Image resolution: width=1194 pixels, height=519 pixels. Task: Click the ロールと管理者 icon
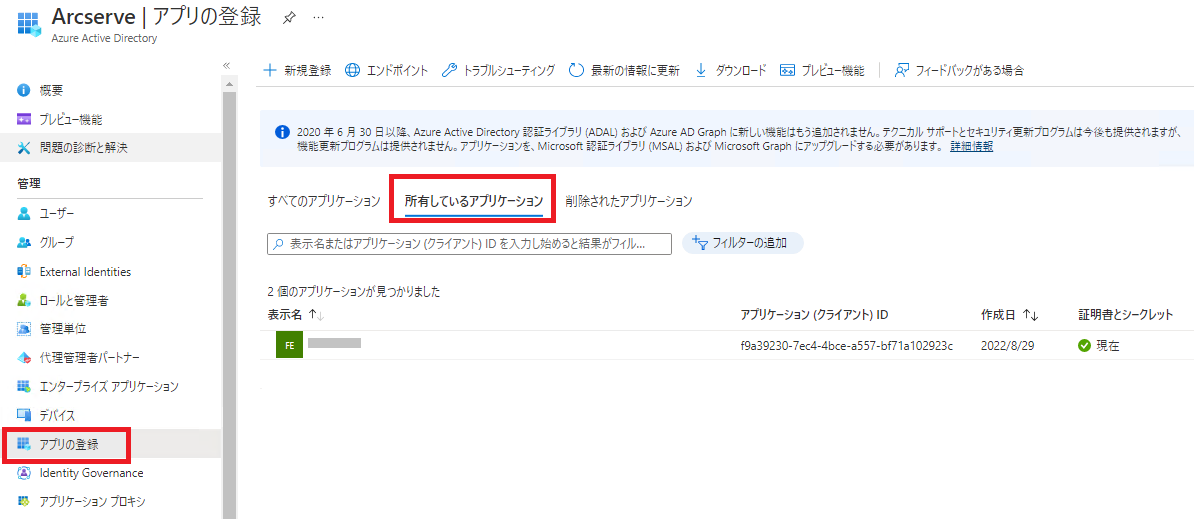24,301
